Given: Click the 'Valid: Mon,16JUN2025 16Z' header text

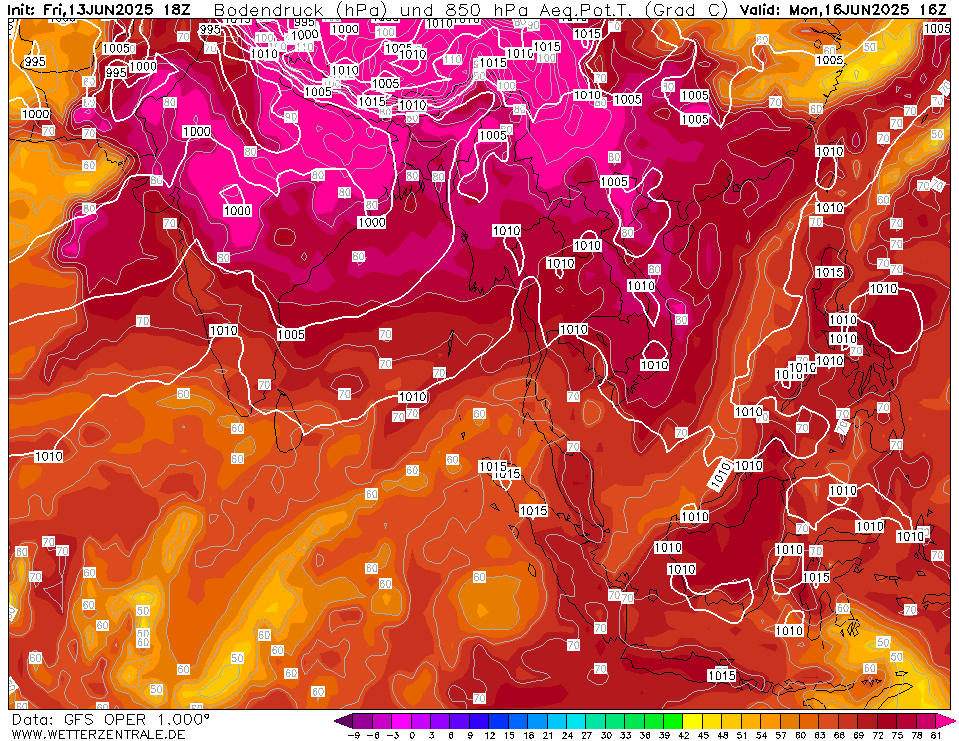Looking at the screenshot, I should coord(845,9).
